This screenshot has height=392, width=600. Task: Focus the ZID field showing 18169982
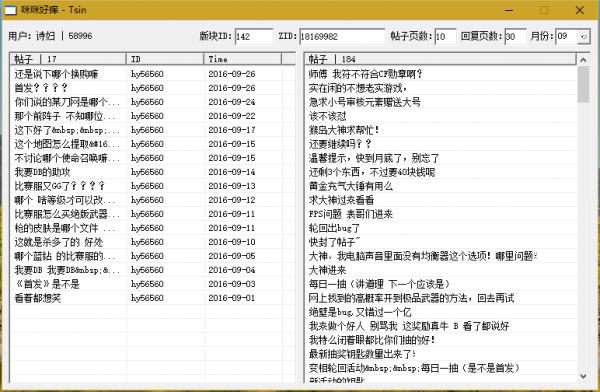[342, 37]
